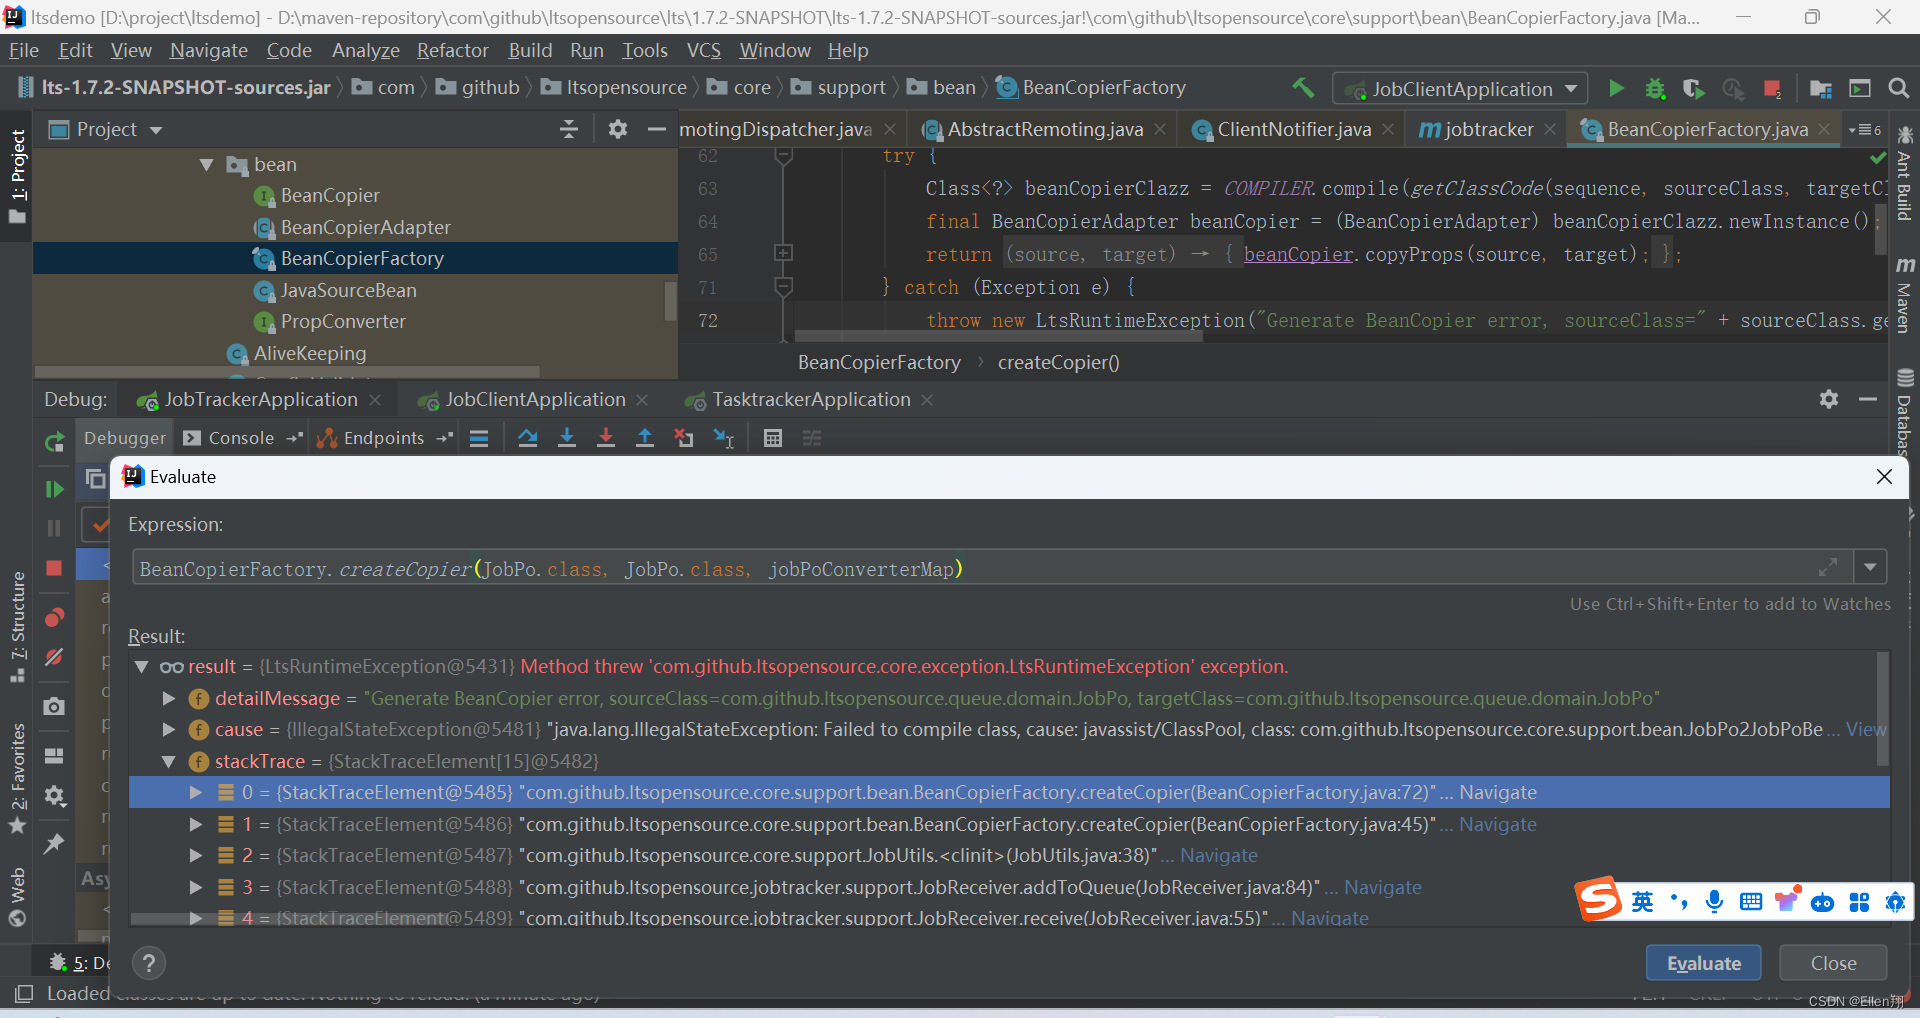1920x1018 pixels.
Task: Open Project panel settings gear
Action: tap(618, 129)
